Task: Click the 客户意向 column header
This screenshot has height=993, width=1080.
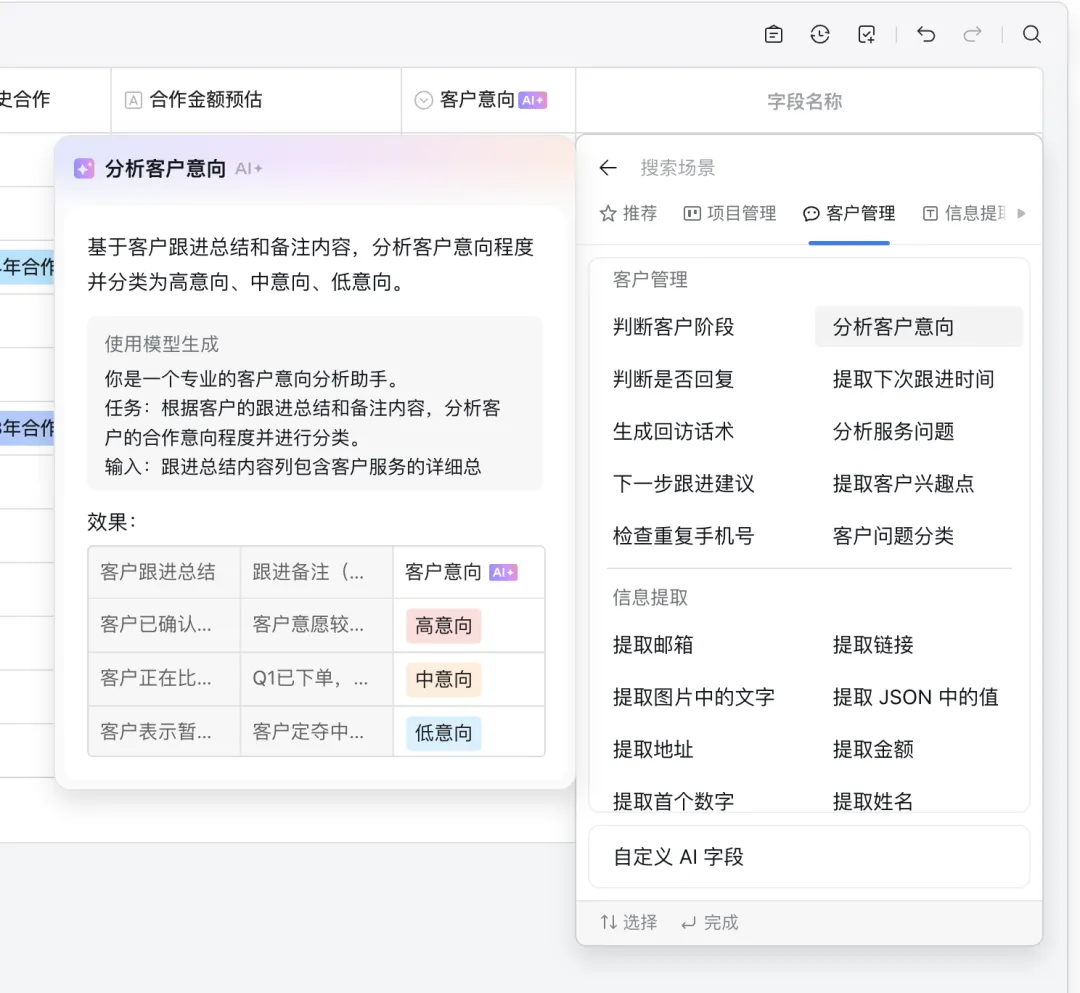Action: [488, 101]
